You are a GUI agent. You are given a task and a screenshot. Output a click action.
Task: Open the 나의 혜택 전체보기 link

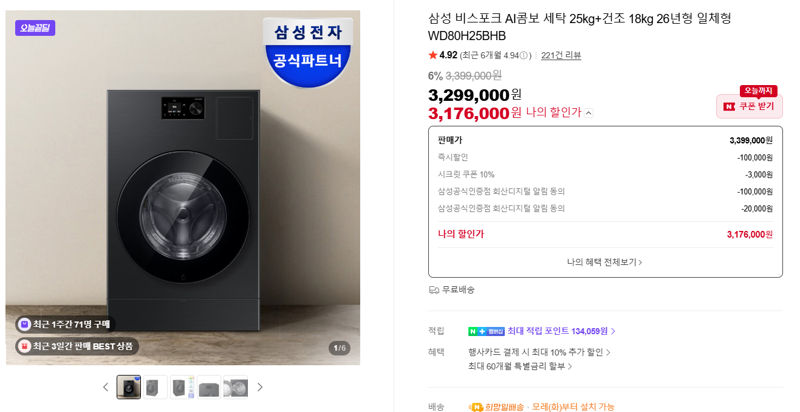[605, 262]
